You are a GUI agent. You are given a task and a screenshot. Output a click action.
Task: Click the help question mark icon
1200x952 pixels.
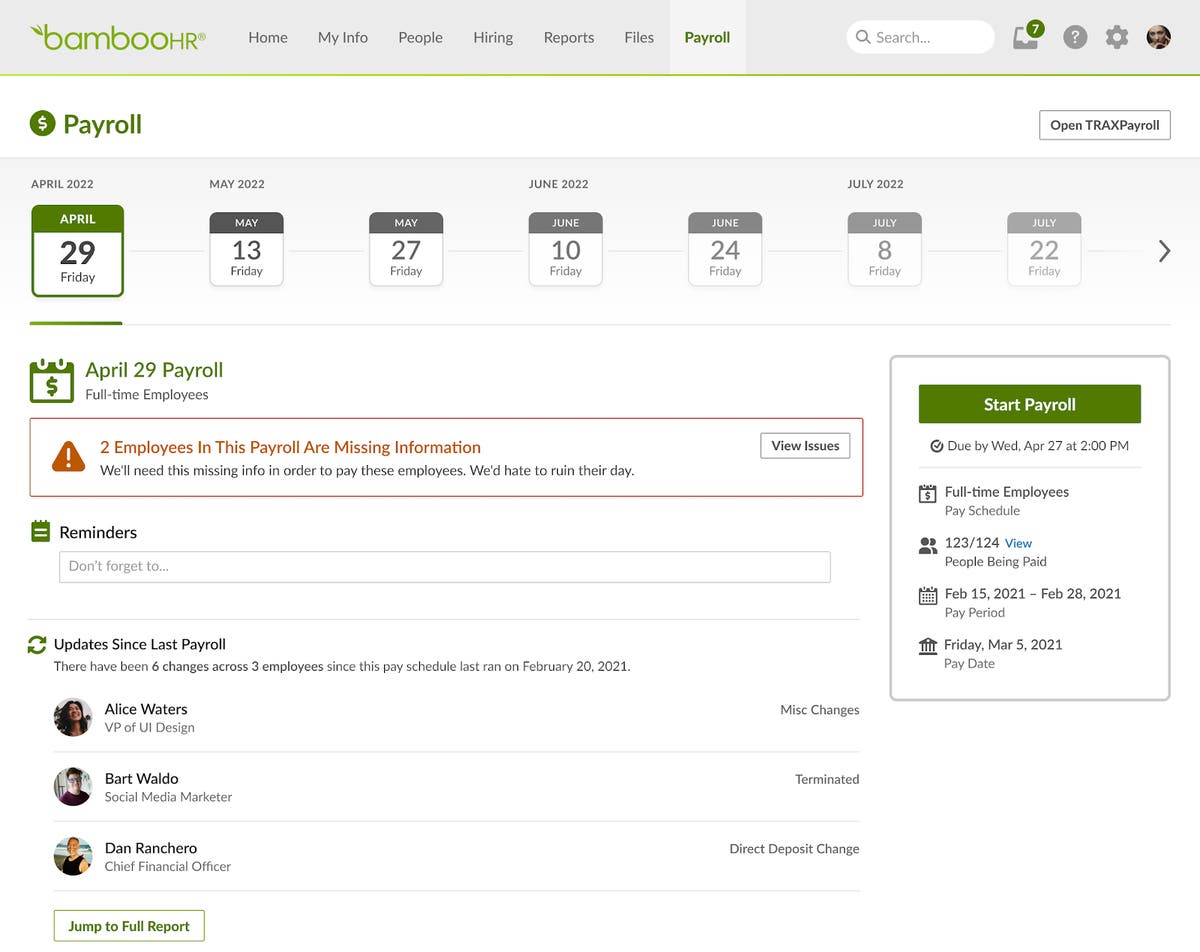(1075, 37)
